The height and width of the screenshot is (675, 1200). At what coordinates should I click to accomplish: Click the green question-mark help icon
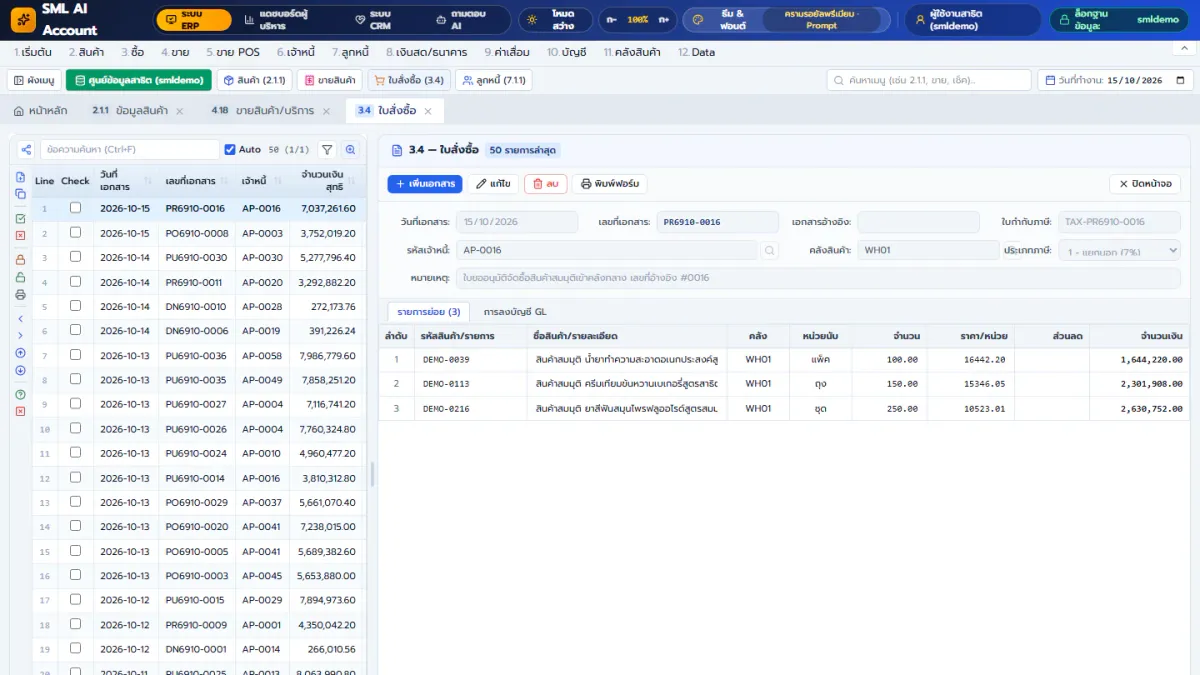(x=20, y=394)
